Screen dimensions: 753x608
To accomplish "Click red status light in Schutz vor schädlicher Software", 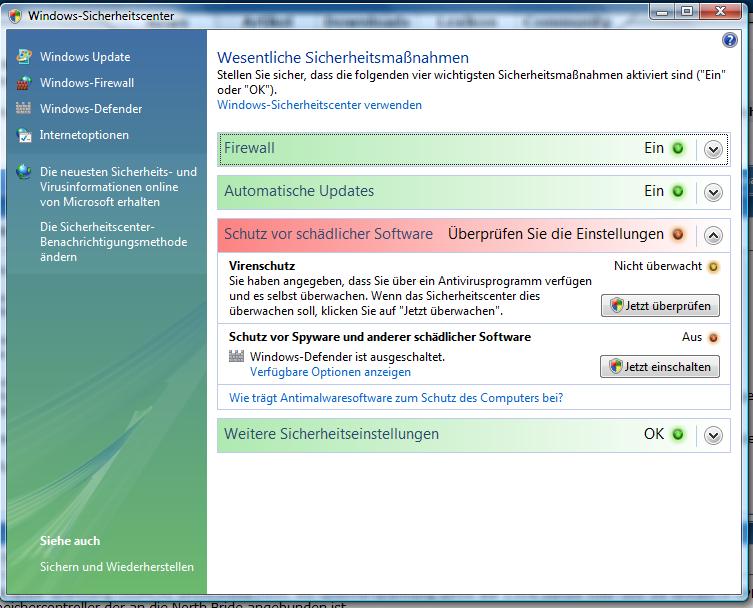I will (x=678, y=235).
